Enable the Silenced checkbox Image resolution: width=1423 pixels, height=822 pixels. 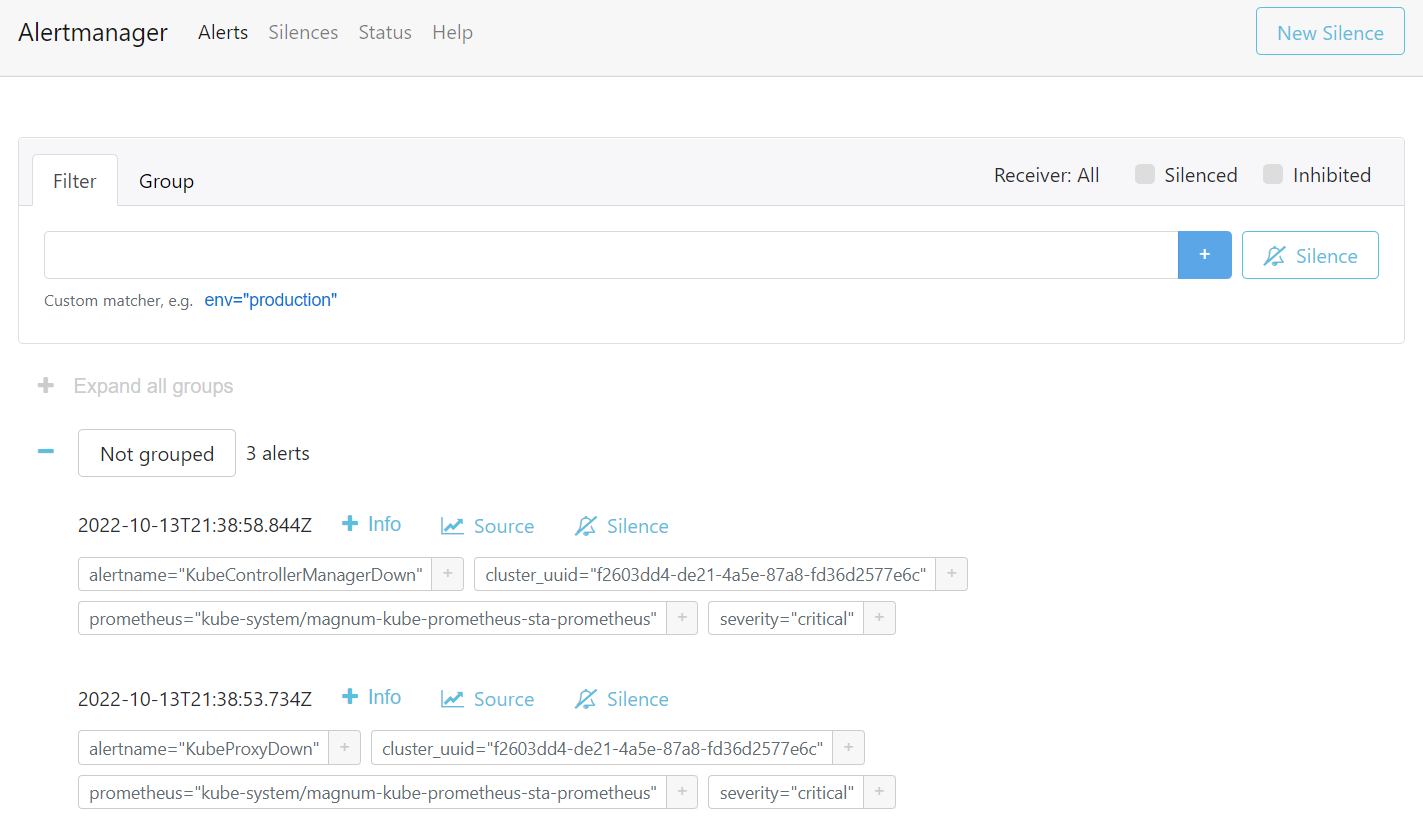(1144, 173)
